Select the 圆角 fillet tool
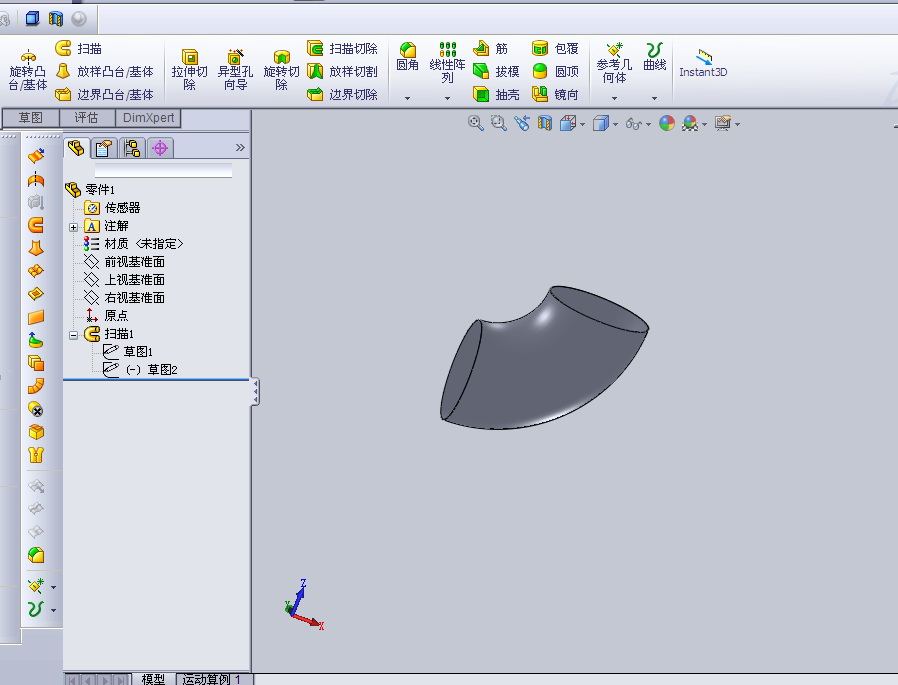This screenshot has width=898, height=685. coord(407,57)
